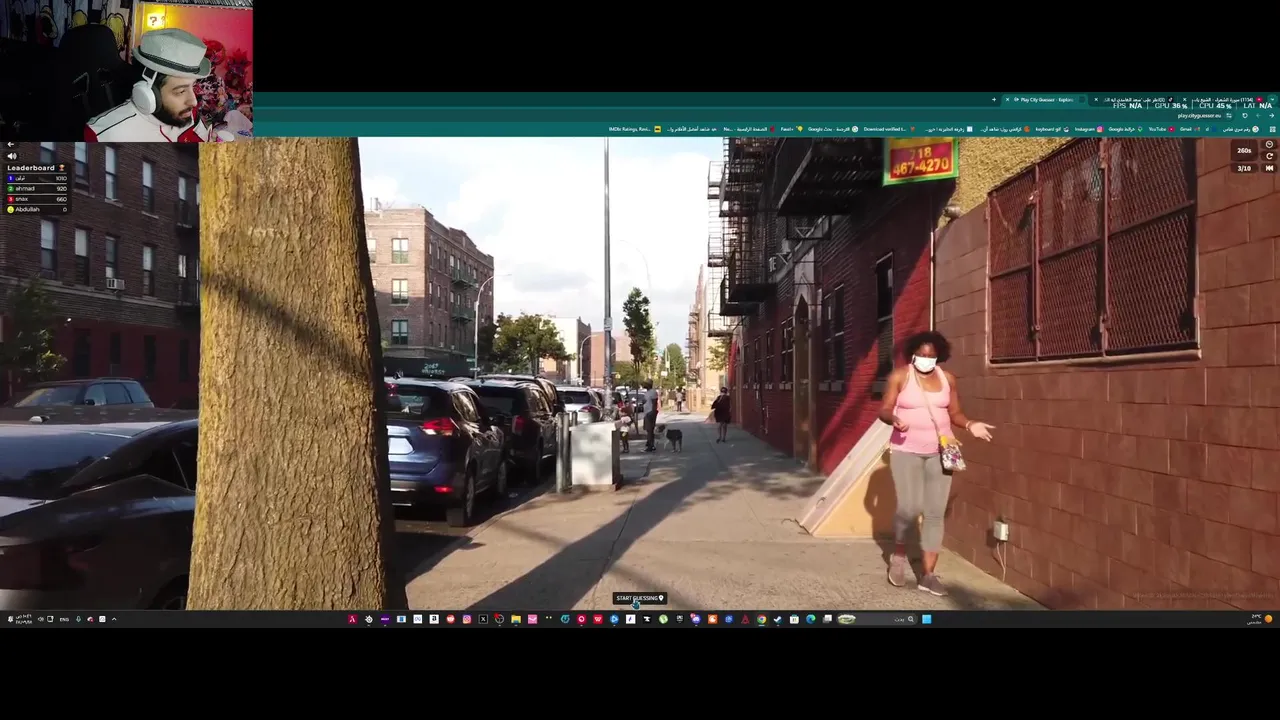The image size is (1280, 720).
Task: Open the YouTube bookmark
Action: coord(1160,129)
